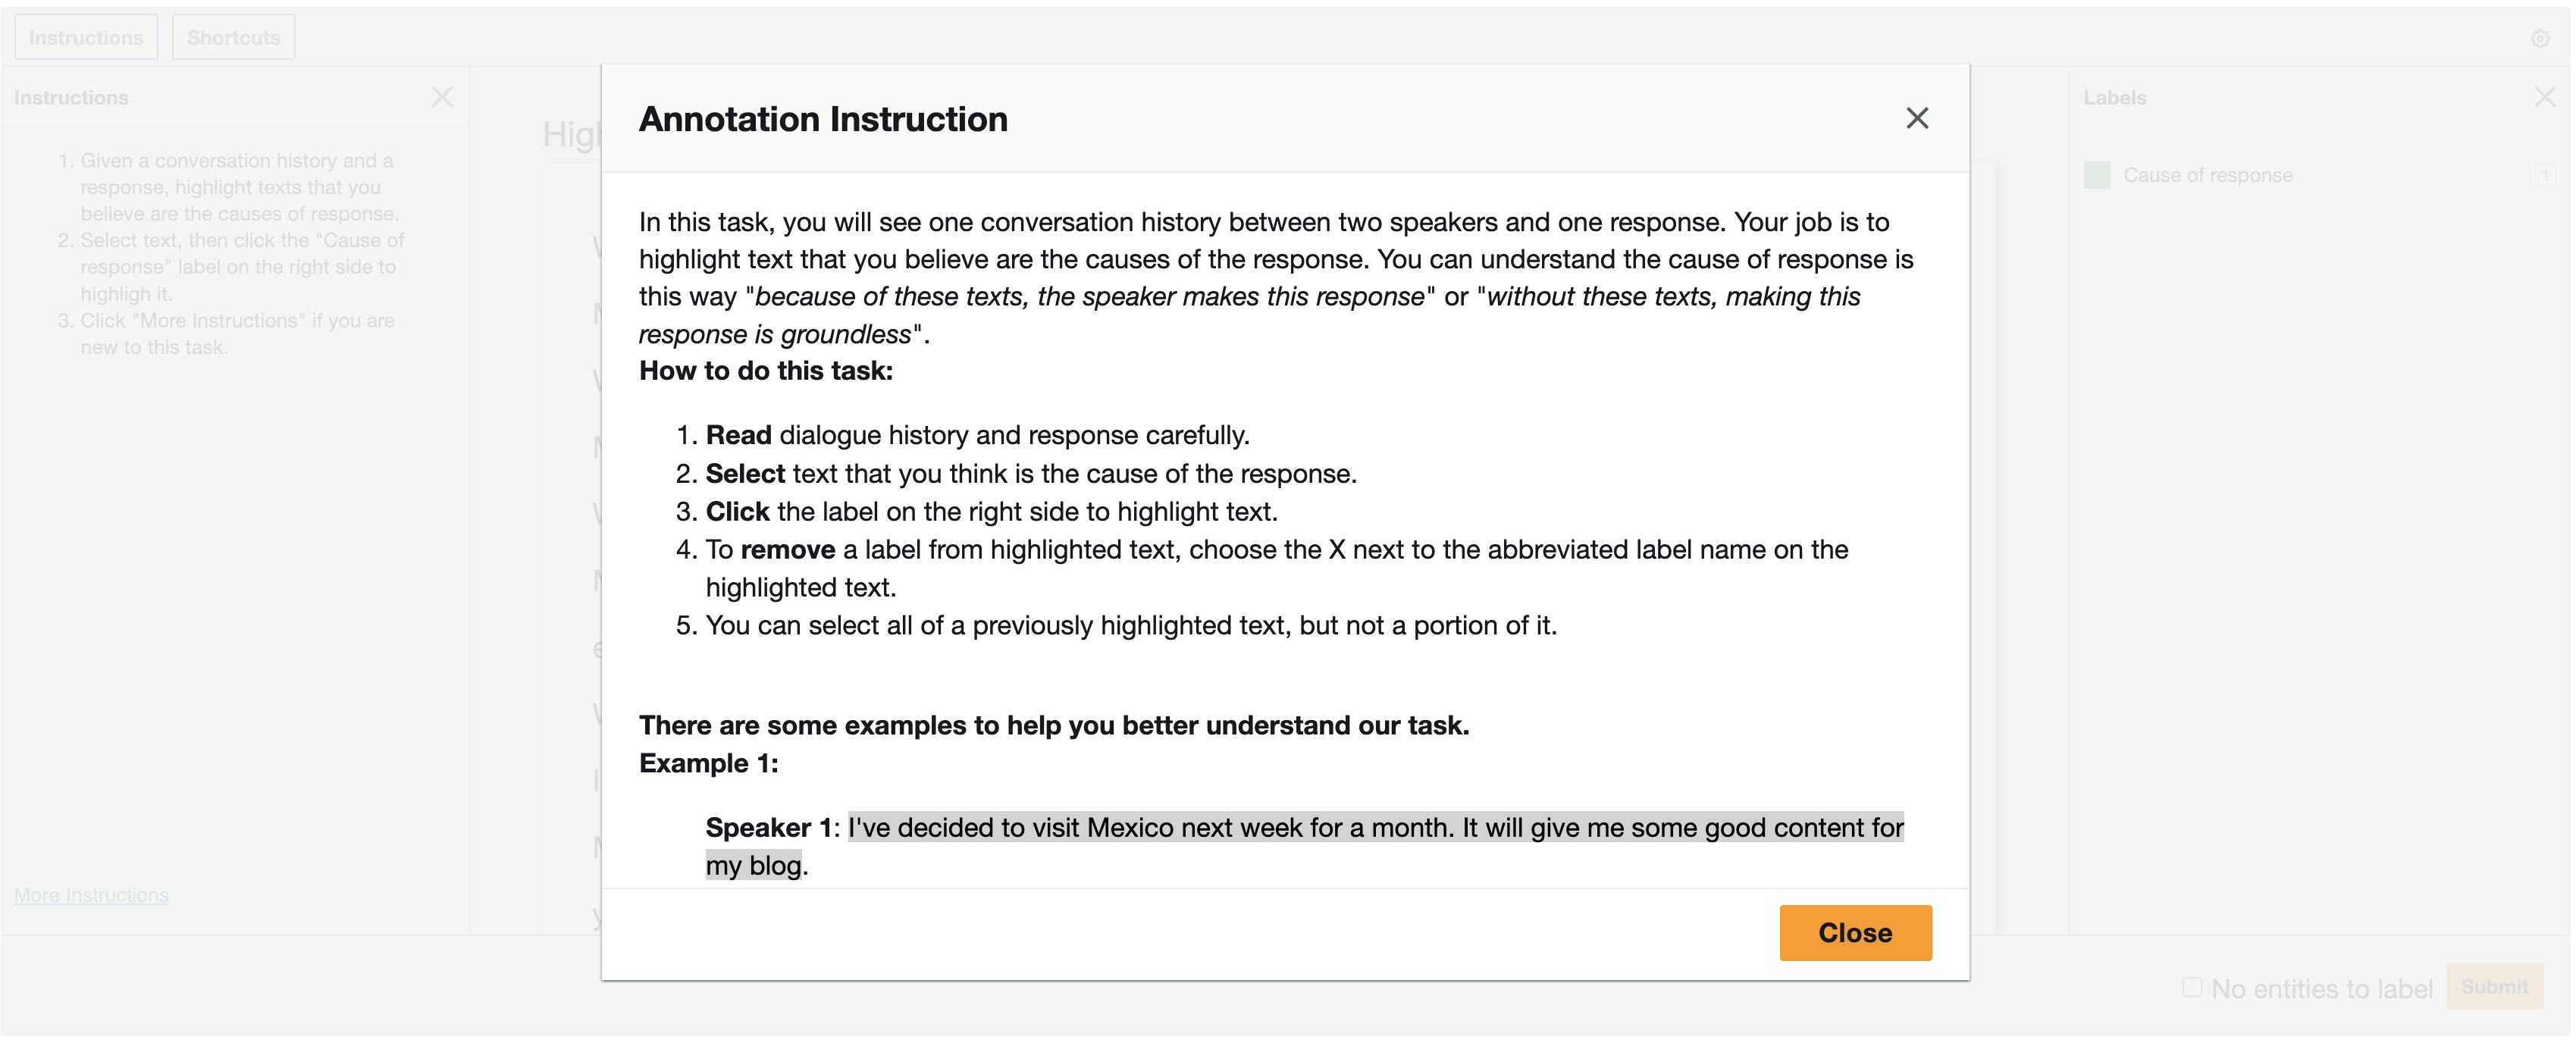This screenshot has width=2576, height=1046.
Task: Close the Labels panel with X
Action: point(2544,97)
